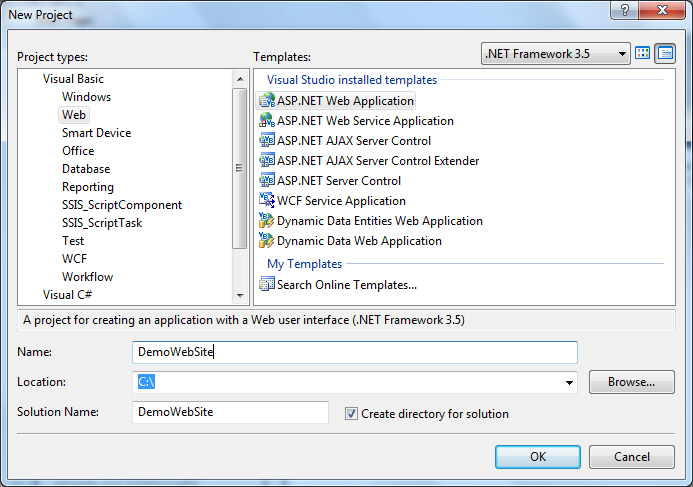
Task: Select the Test project type
Action: click(72, 241)
